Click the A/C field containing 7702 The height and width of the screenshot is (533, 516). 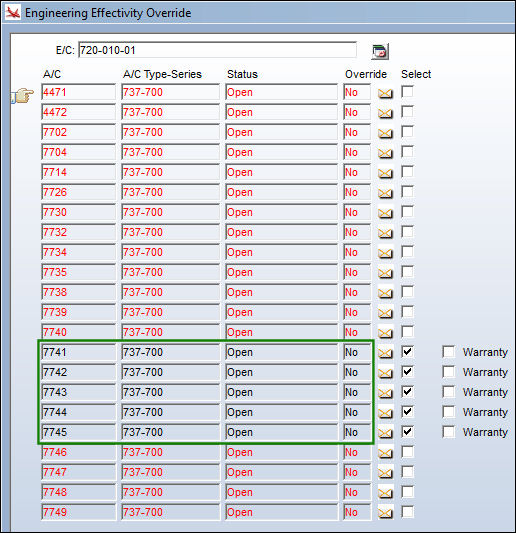coord(79,132)
